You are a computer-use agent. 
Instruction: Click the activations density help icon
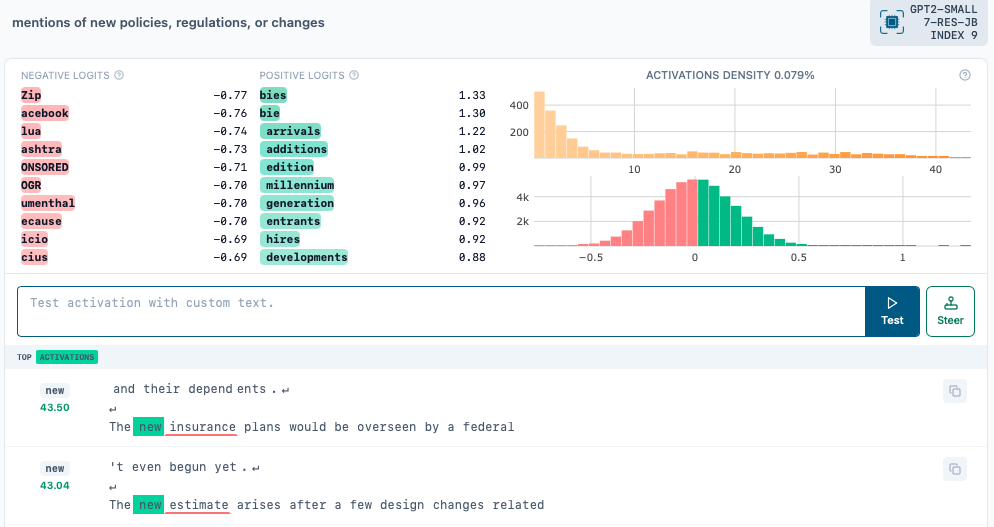(965, 75)
